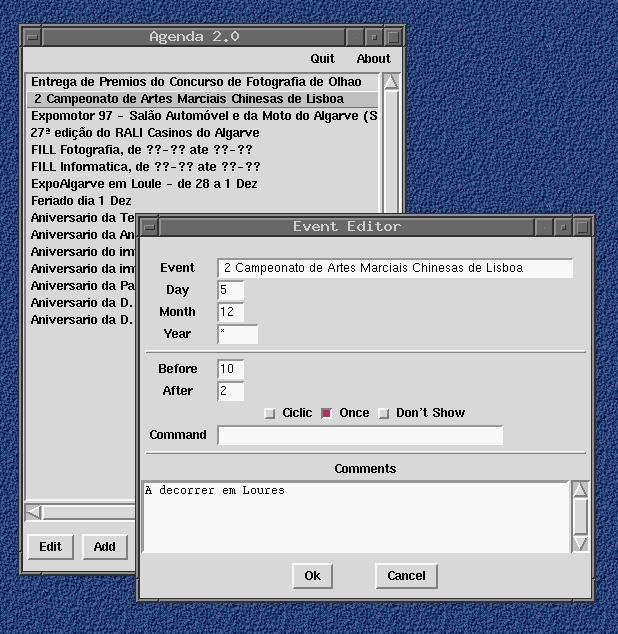Click the Before days input field

click(x=231, y=369)
